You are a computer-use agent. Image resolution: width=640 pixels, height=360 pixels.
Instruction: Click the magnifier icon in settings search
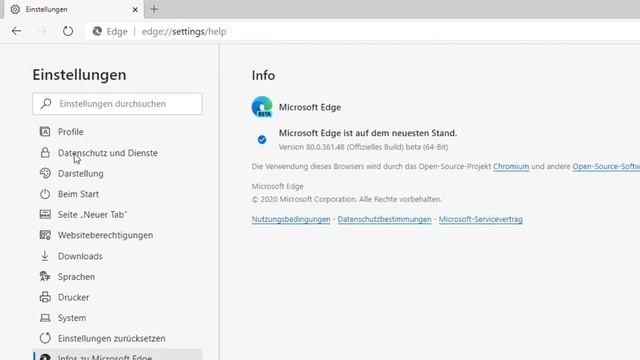46,104
